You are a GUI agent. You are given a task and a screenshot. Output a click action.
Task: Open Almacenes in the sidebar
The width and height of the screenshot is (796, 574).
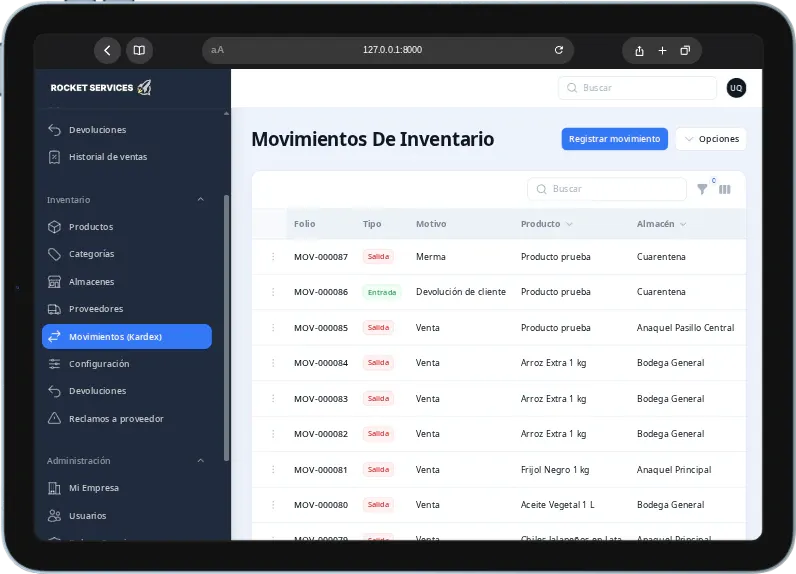tap(127, 282)
